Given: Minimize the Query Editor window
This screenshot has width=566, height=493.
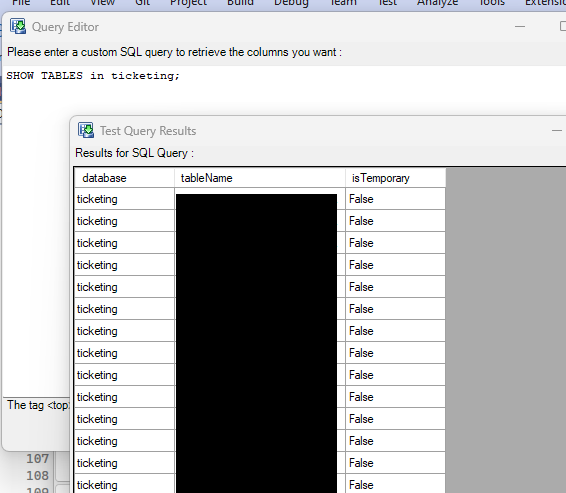Looking at the screenshot, I should click(520, 26).
